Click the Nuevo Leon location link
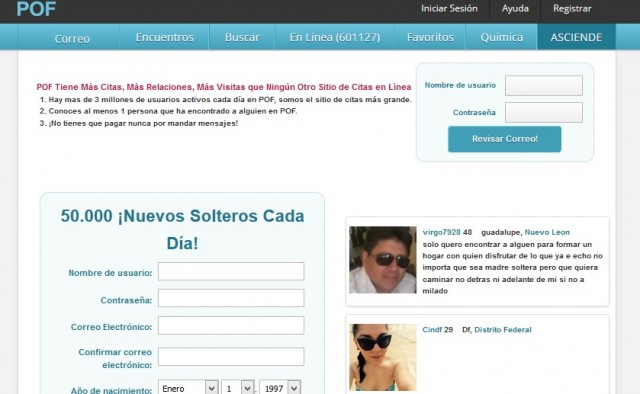Viewport: 640px width, 394px height. (x=547, y=232)
